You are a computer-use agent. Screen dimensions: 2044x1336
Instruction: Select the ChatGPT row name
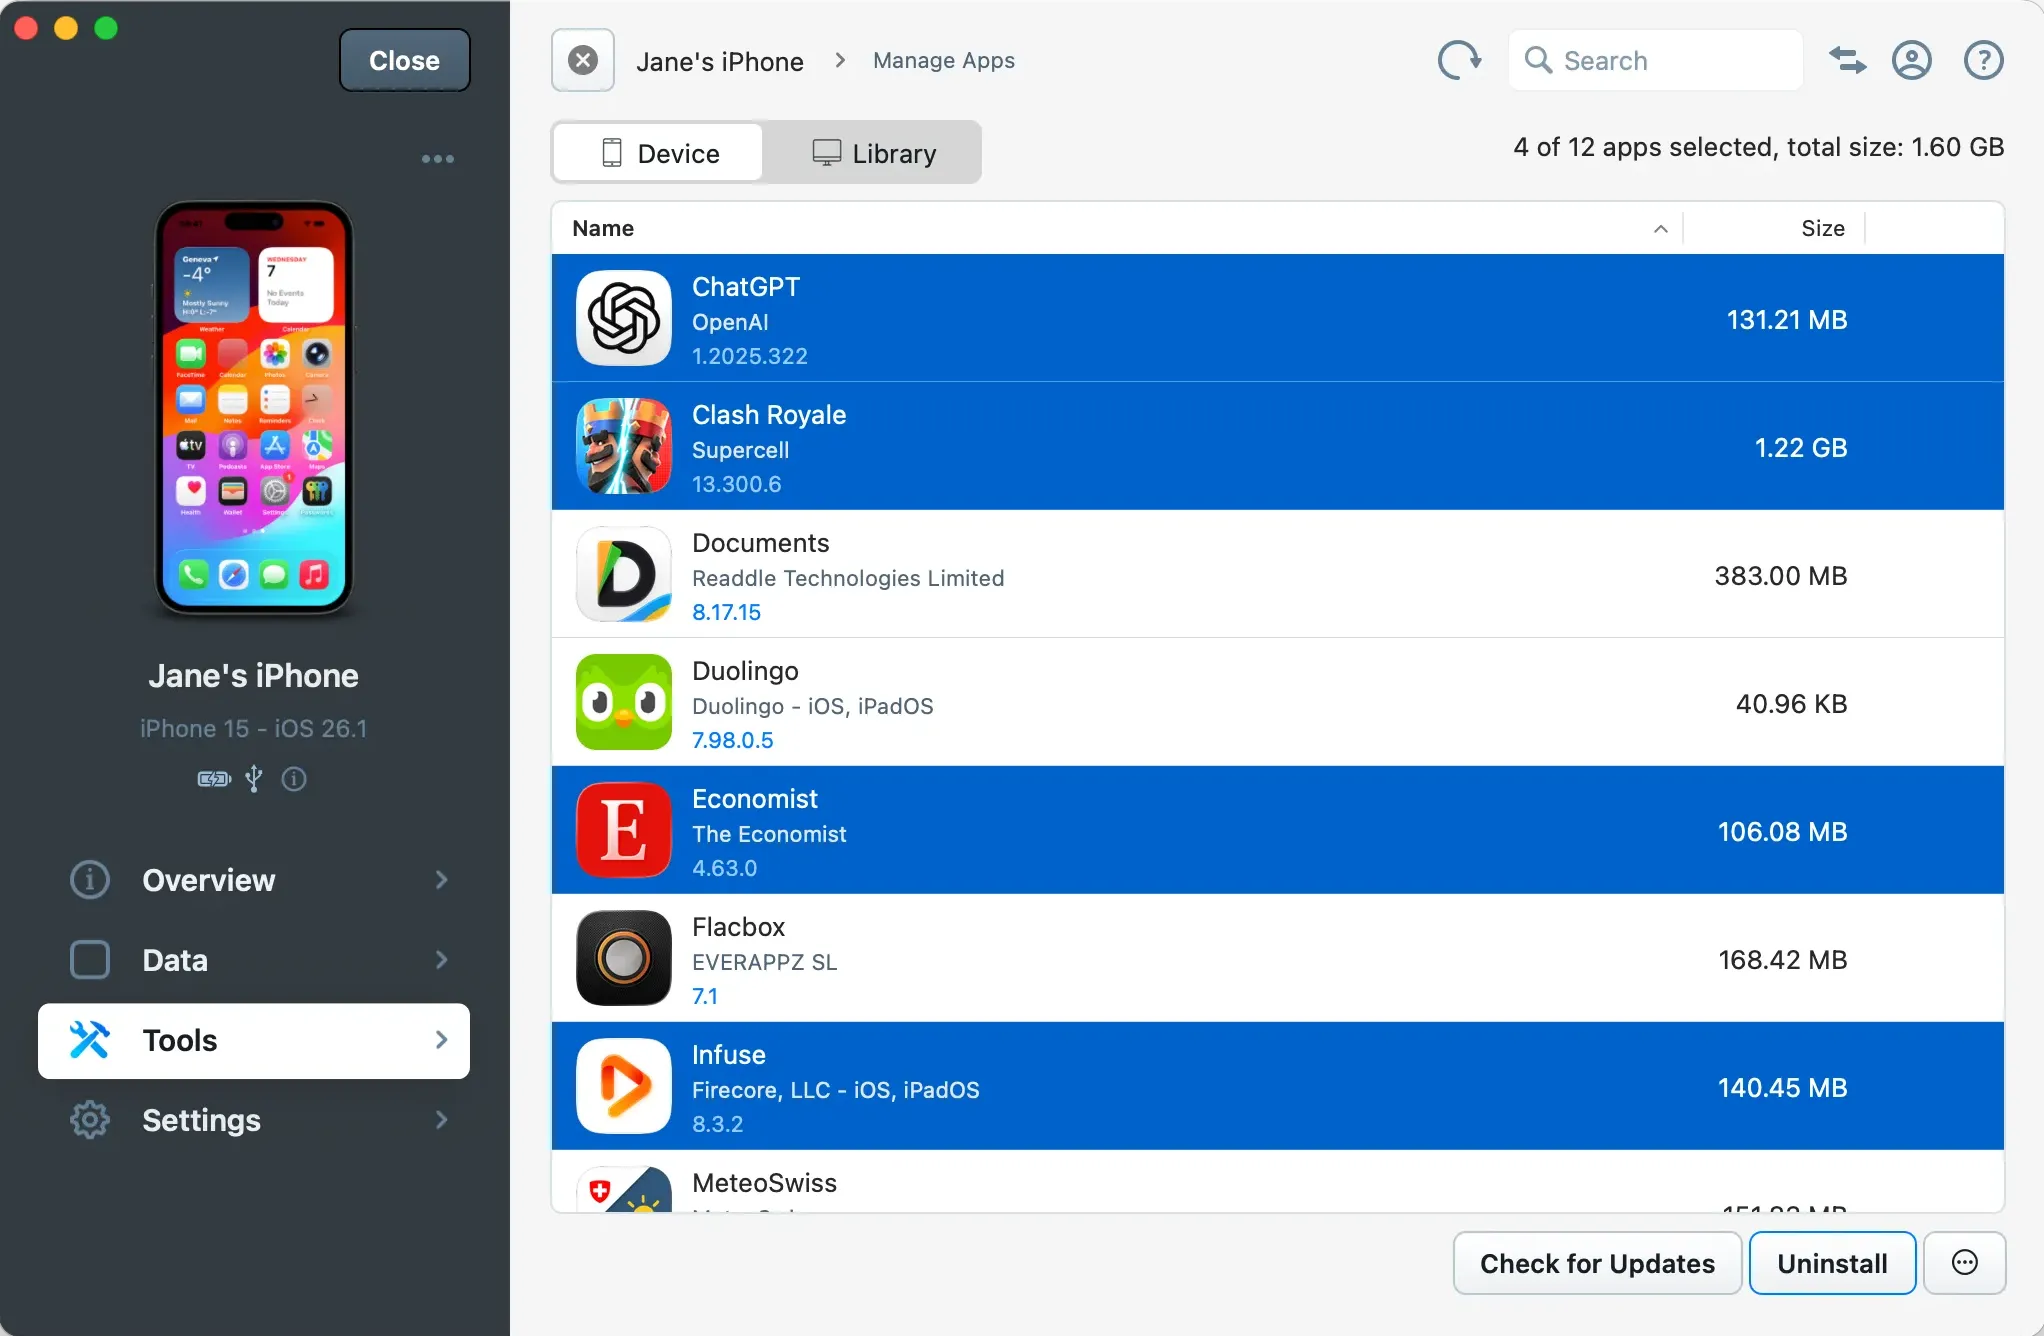(x=746, y=286)
